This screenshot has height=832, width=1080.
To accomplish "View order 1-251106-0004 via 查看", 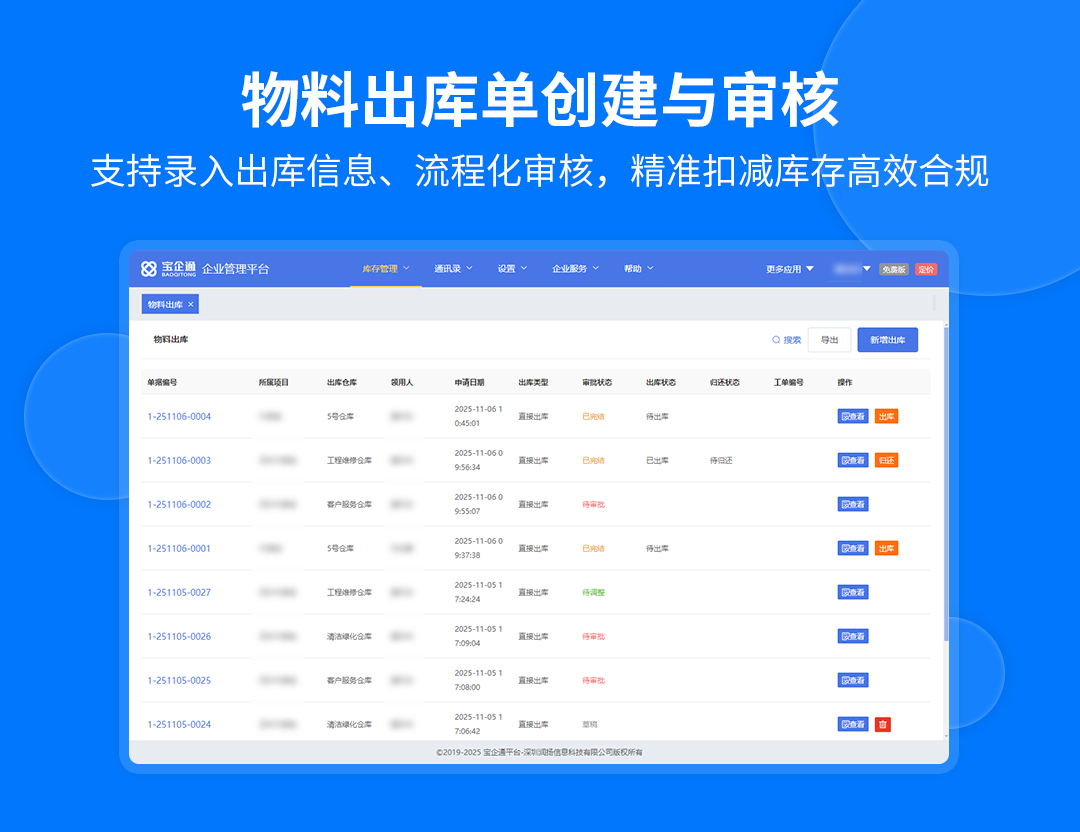I will tap(853, 417).
